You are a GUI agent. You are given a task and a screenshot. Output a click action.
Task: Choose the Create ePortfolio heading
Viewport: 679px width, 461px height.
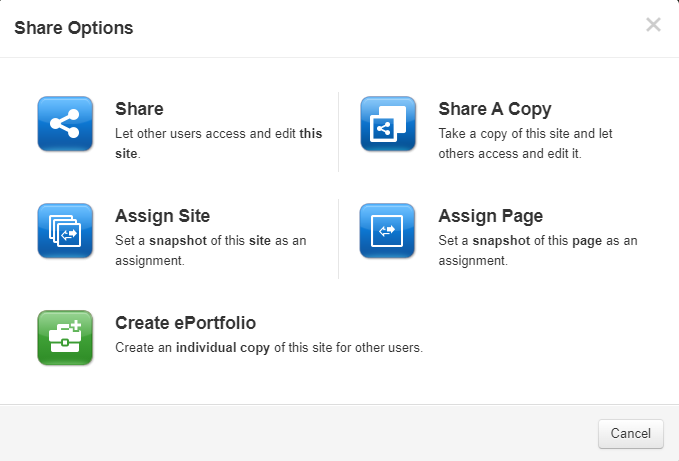pos(185,323)
